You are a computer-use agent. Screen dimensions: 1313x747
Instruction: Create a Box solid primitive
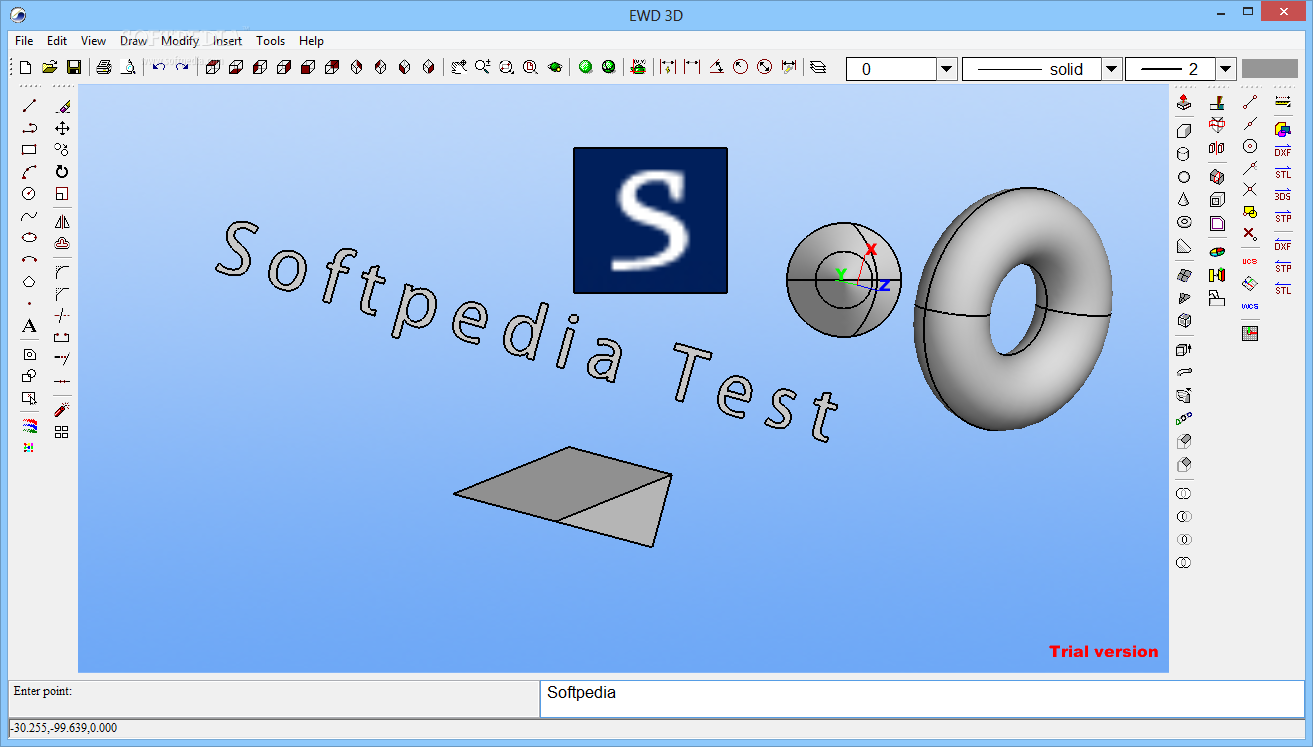(1184, 130)
